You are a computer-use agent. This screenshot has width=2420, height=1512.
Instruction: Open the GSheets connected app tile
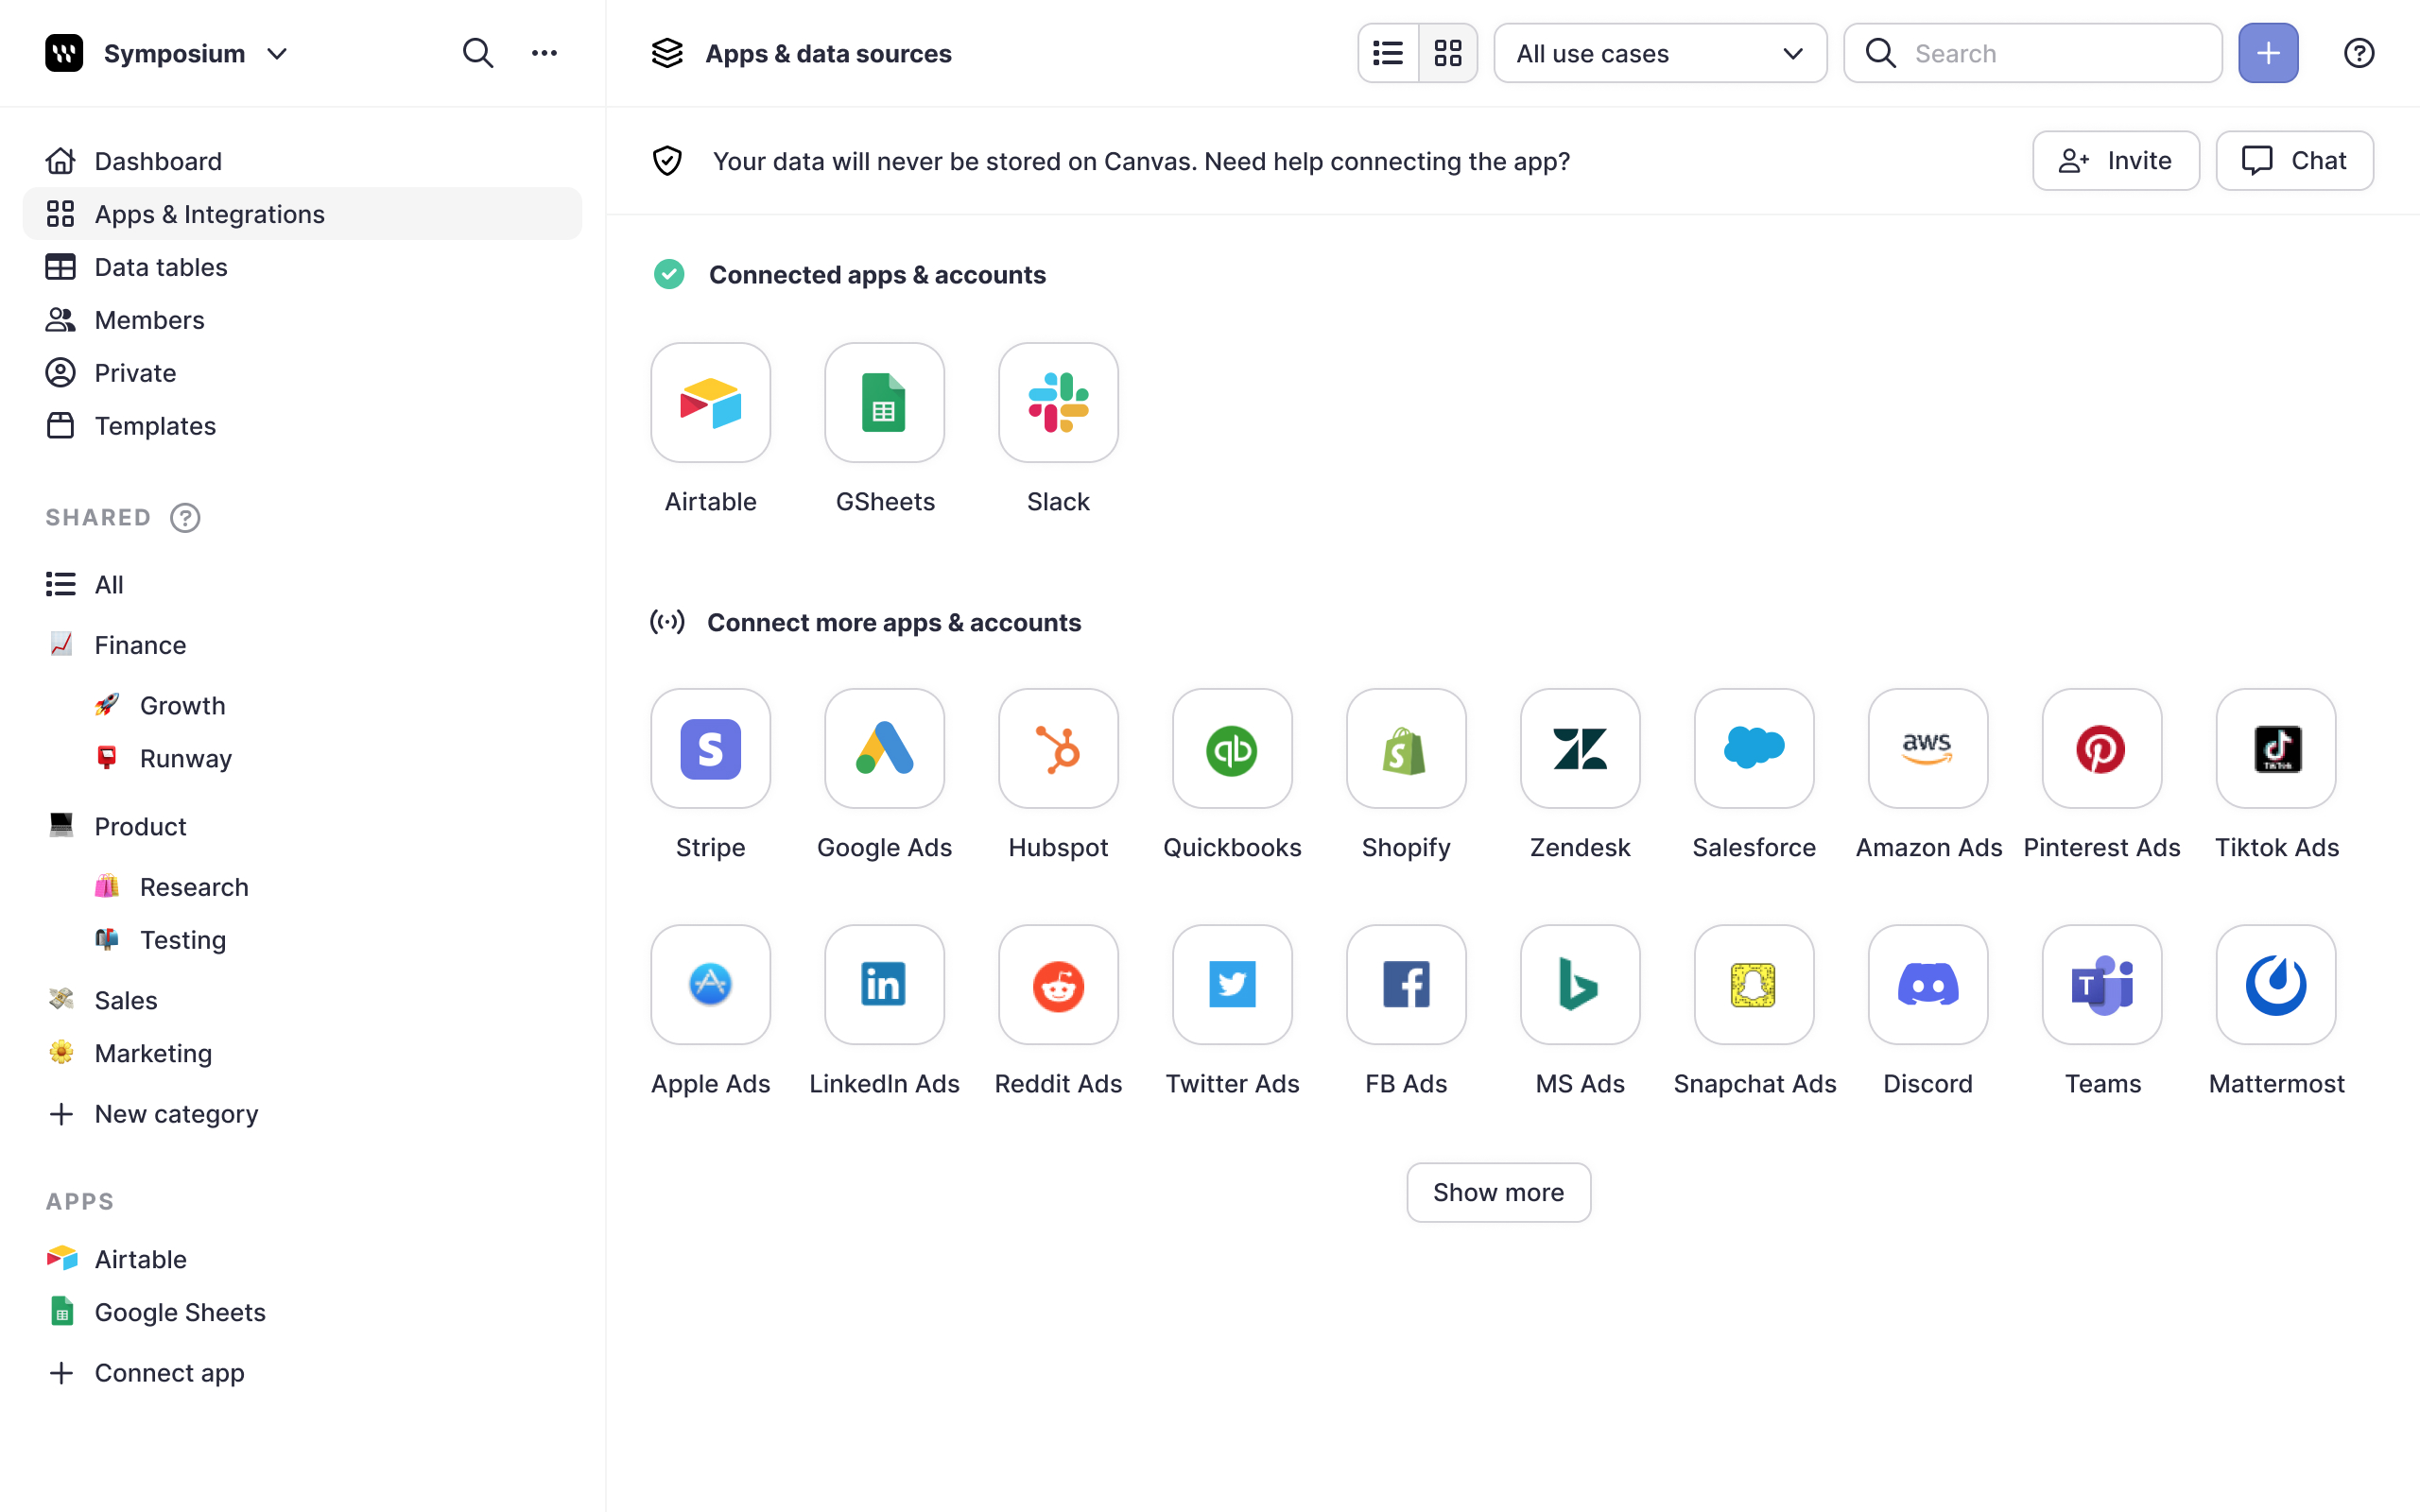(884, 403)
